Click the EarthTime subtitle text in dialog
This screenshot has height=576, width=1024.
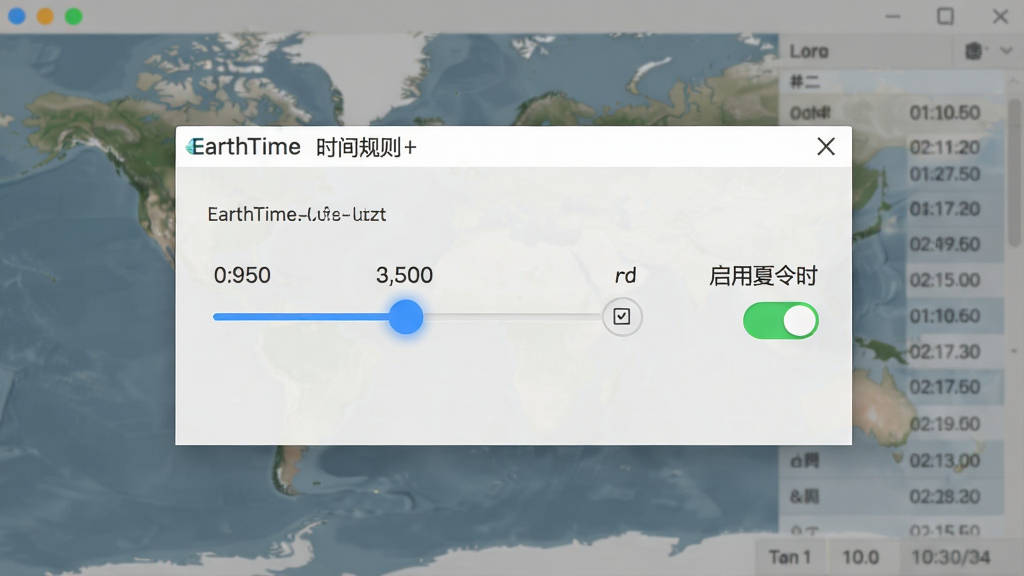[x=296, y=214]
